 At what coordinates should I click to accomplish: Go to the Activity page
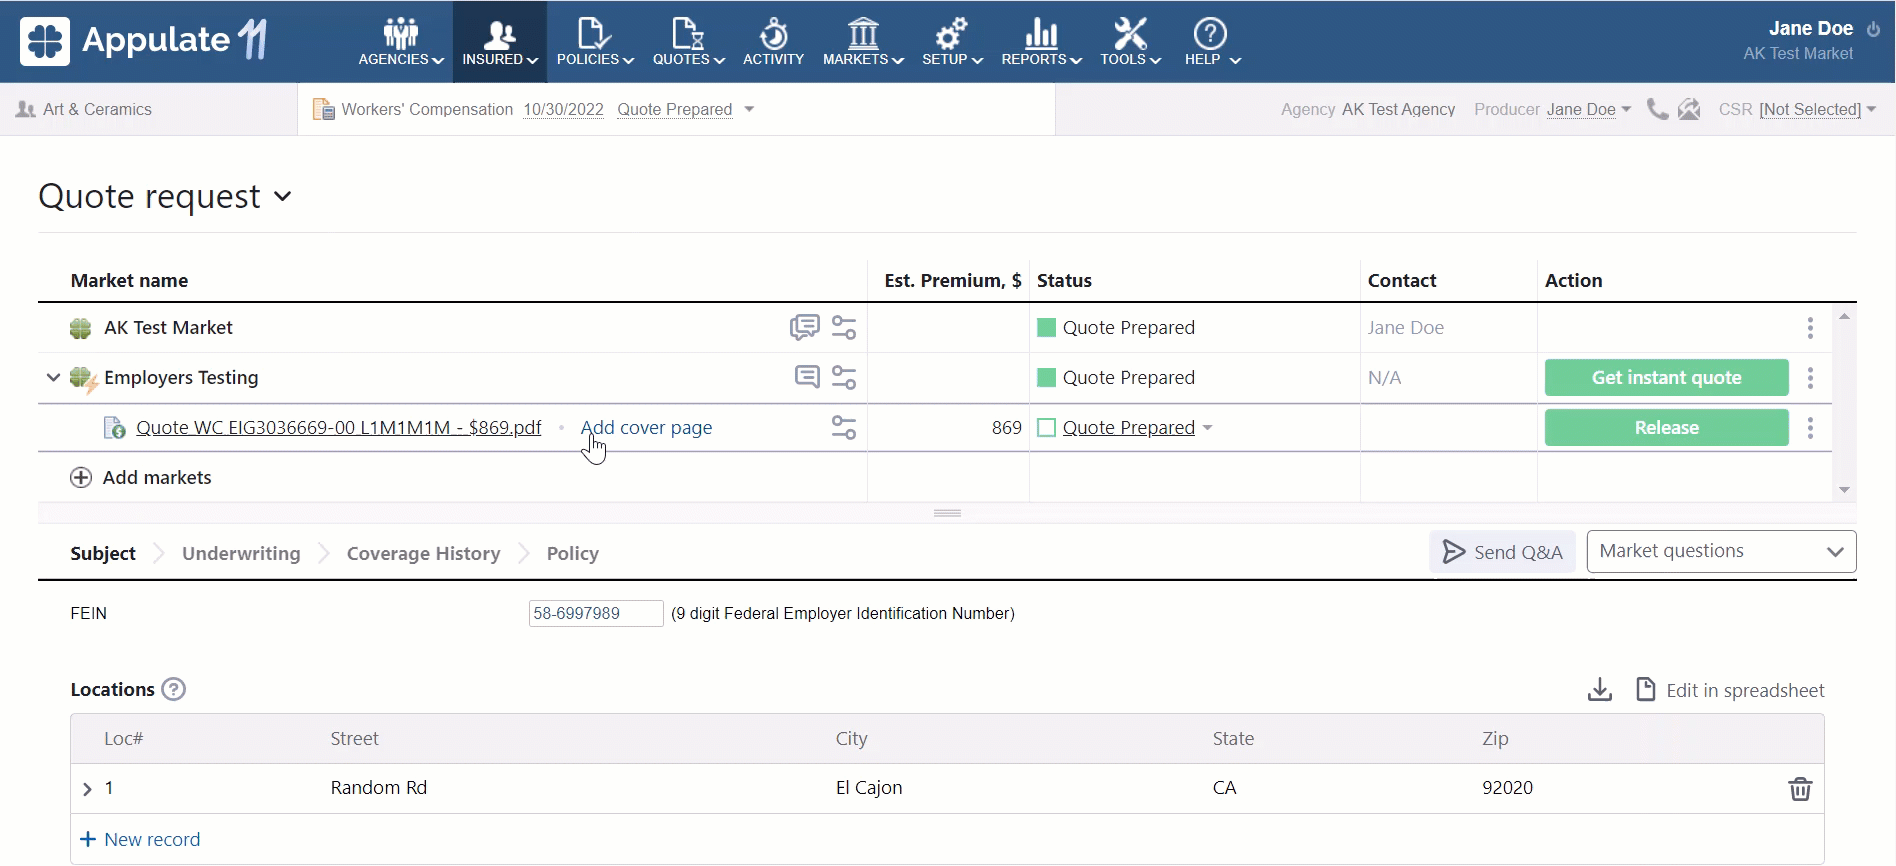pos(773,42)
